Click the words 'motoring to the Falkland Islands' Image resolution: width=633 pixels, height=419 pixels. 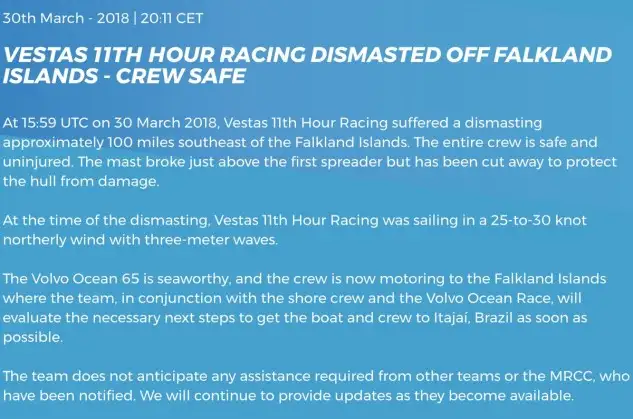(x=493, y=279)
